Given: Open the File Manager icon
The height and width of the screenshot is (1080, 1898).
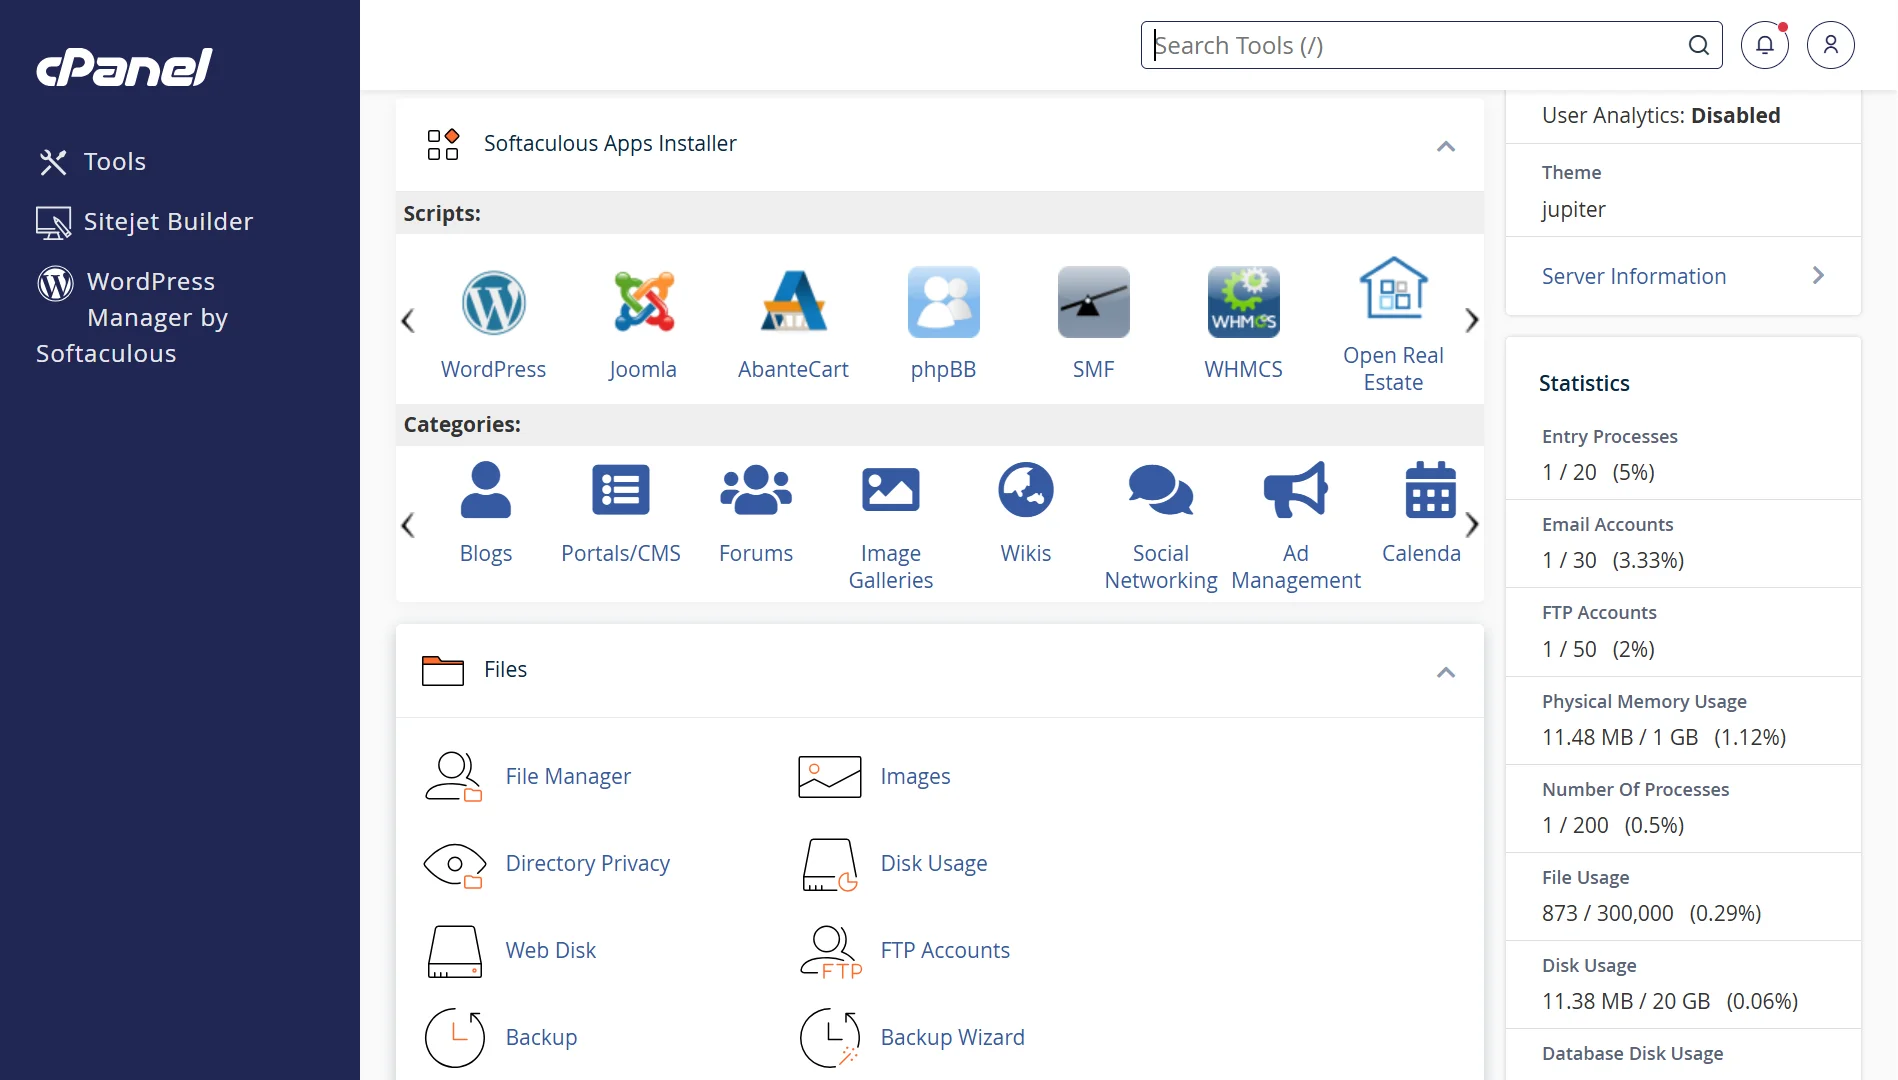Looking at the screenshot, I should point(454,777).
